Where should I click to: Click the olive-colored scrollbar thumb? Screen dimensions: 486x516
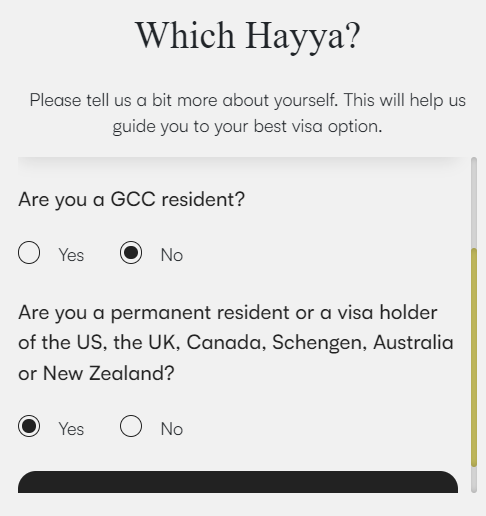tap(474, 357)
